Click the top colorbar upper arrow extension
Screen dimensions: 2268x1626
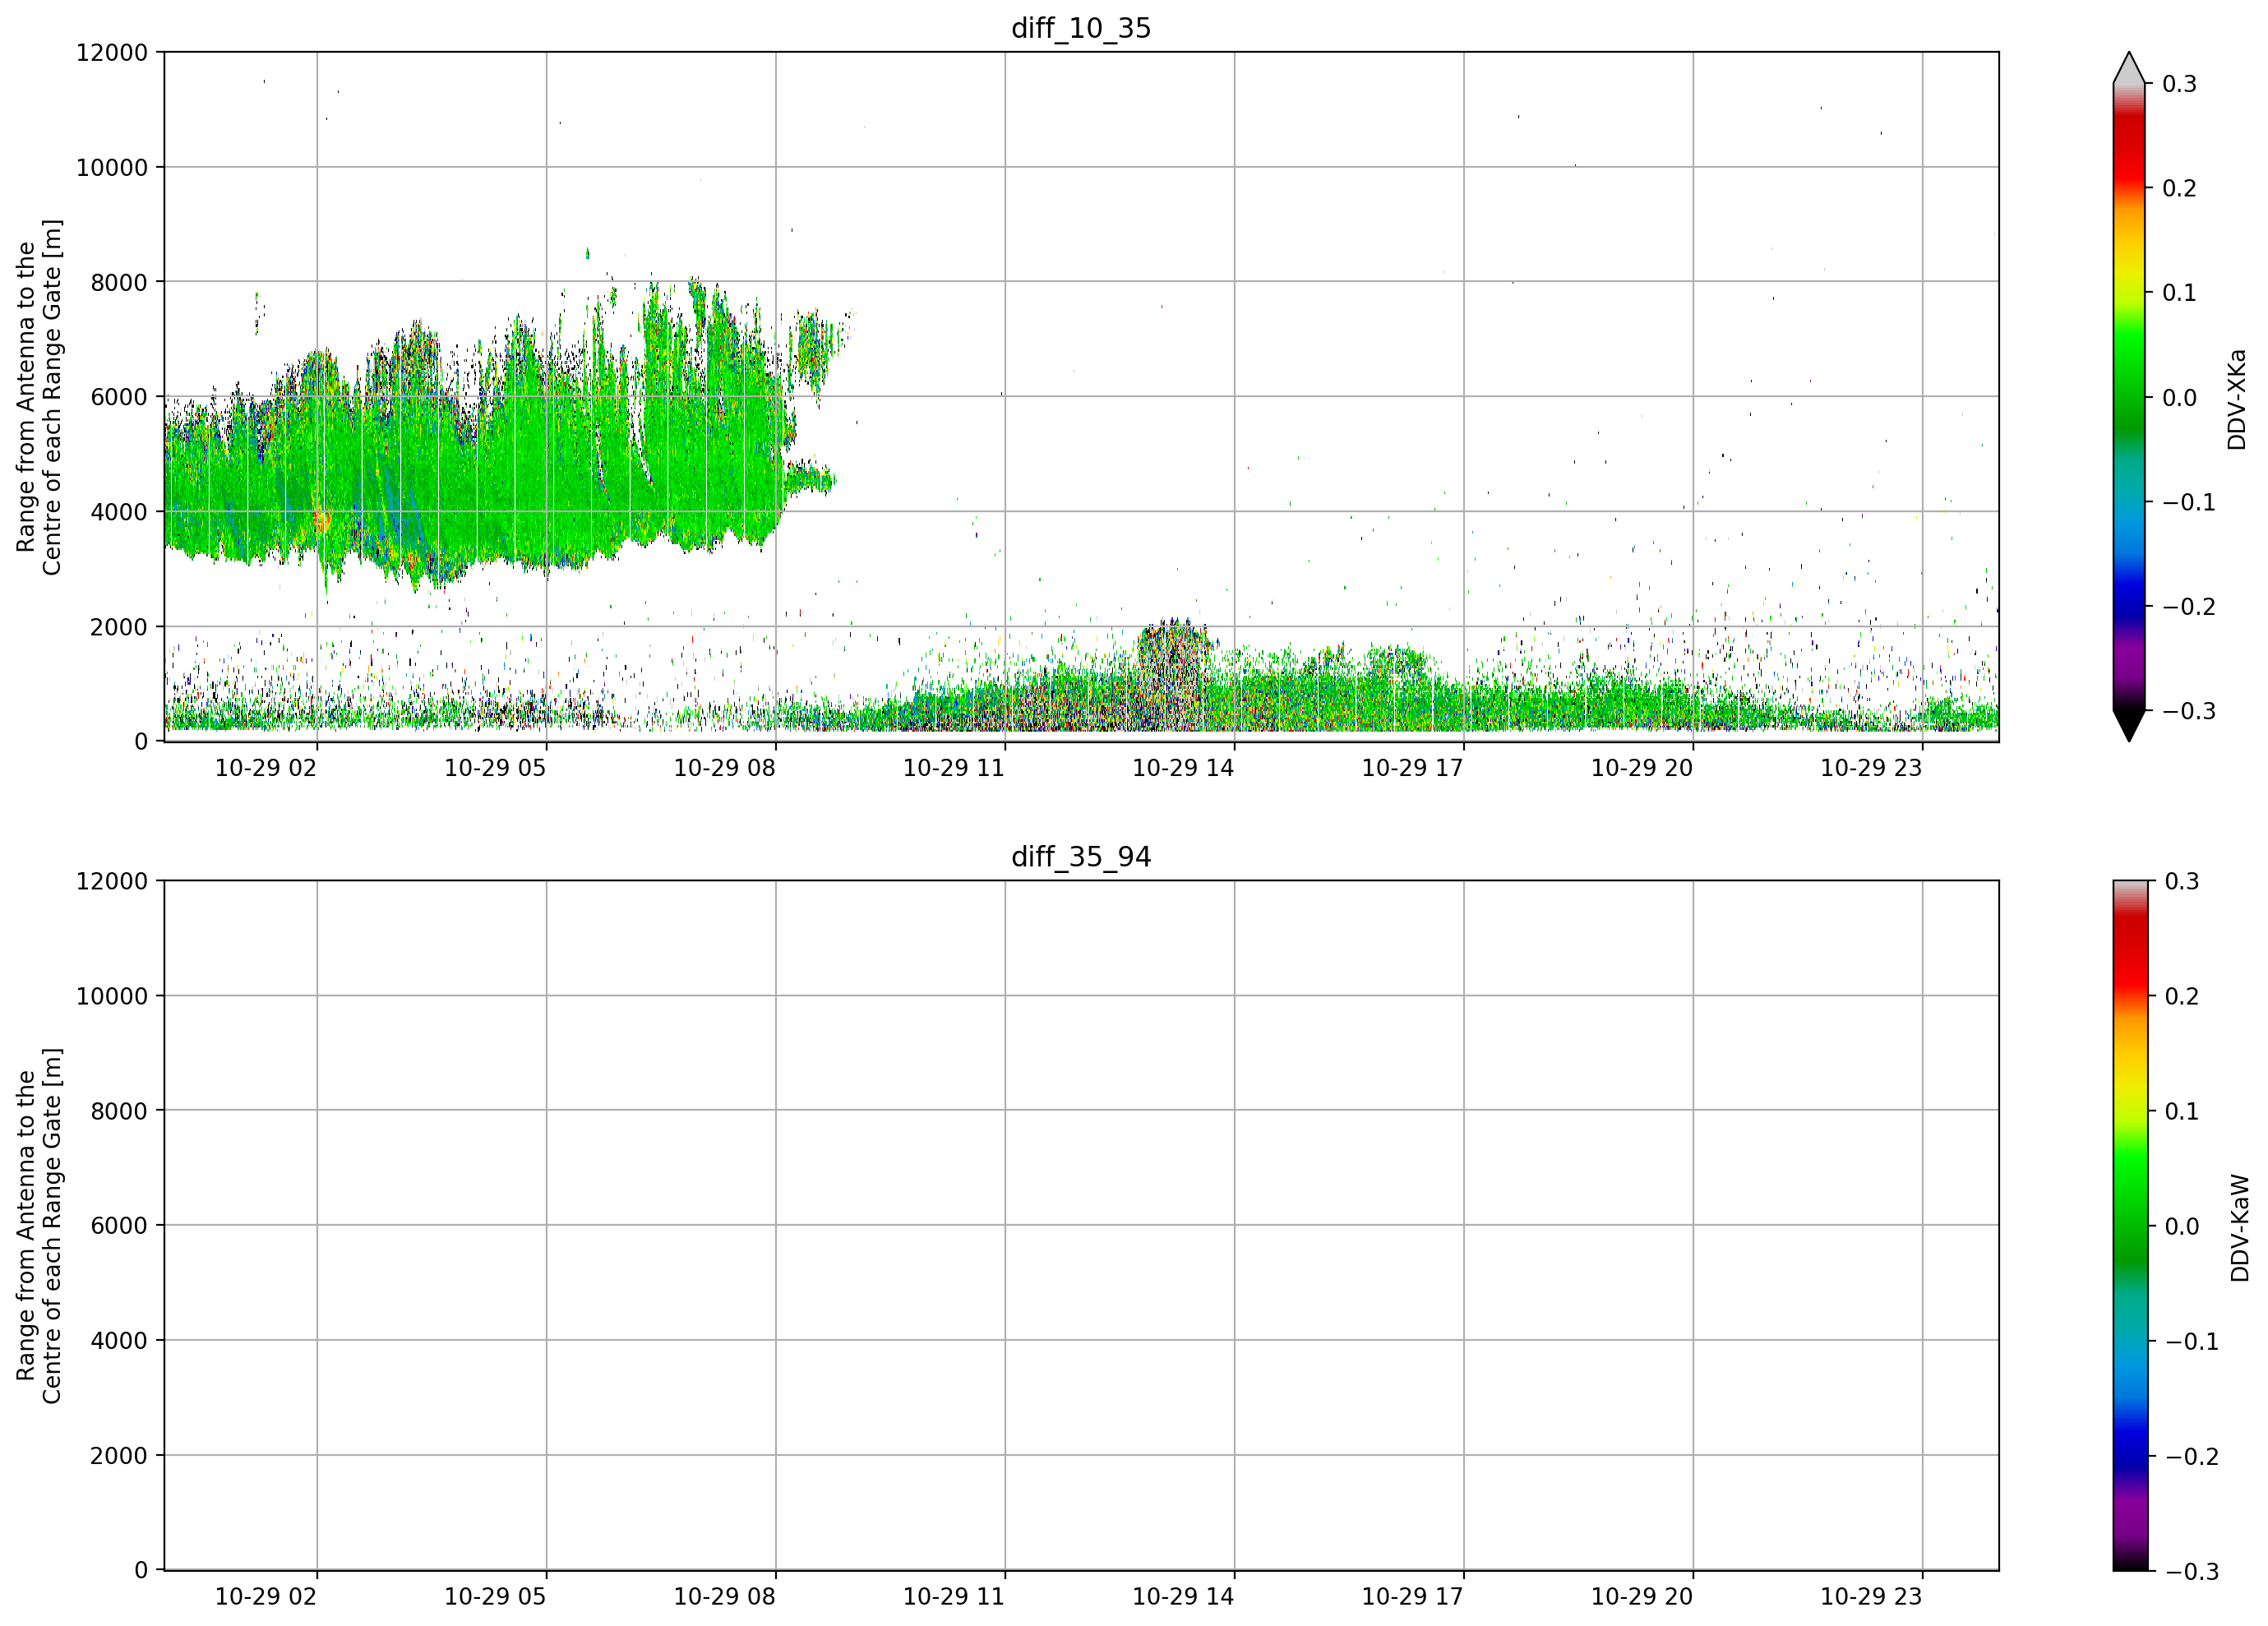[2129, 68]
